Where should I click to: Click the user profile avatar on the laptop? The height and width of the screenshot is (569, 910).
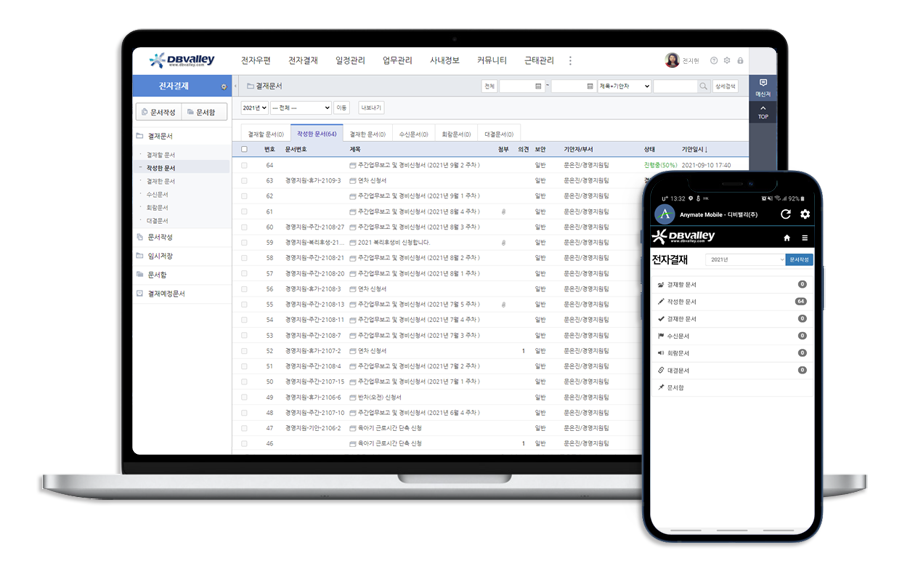click(672, 60)
